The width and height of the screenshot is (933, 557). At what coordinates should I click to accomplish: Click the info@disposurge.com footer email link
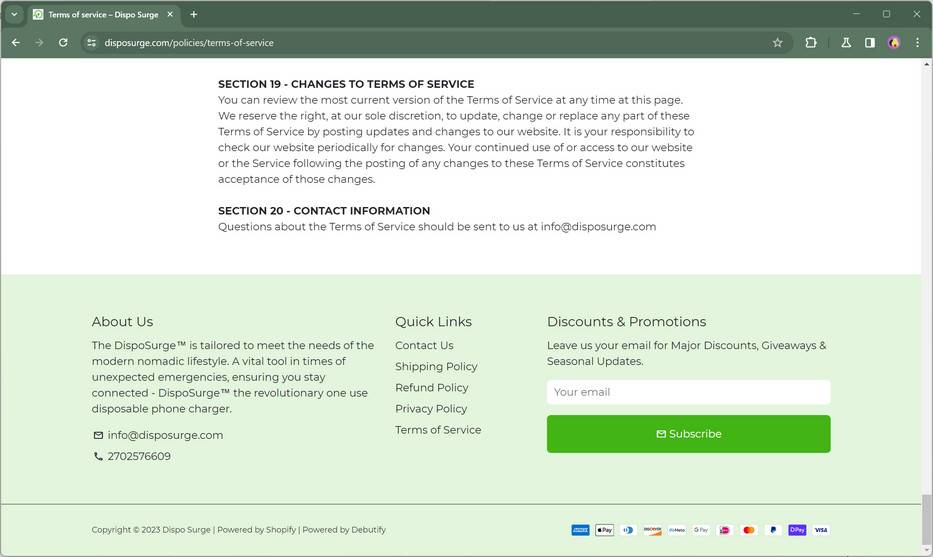click(x=165, y=435)
